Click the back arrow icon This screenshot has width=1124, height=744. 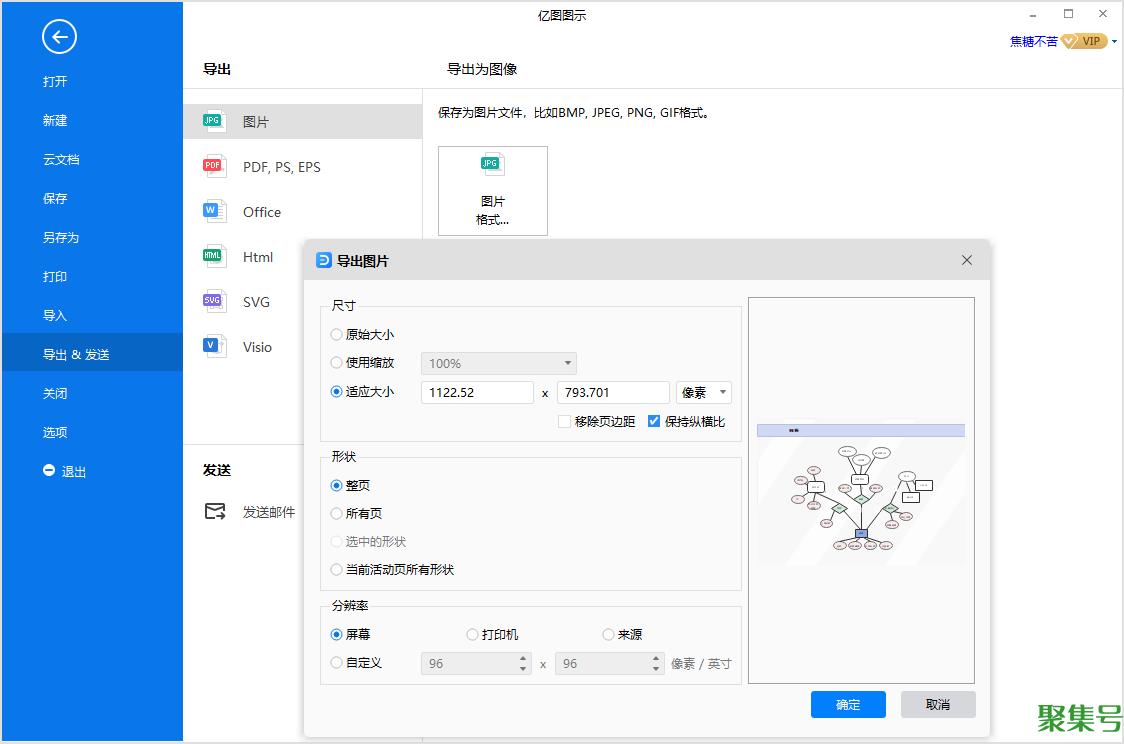tap(59, 38)
